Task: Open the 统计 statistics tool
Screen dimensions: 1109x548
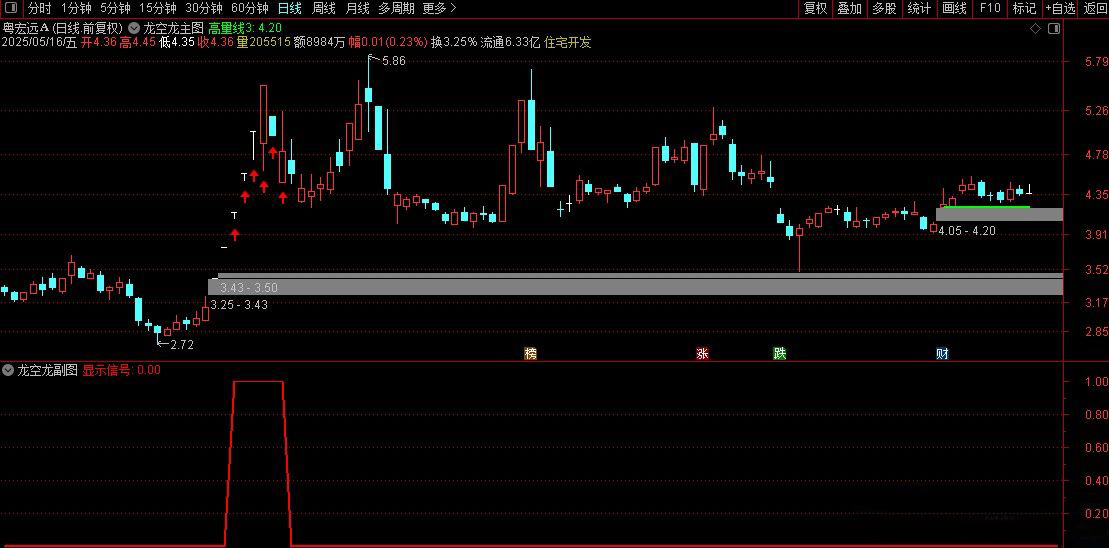Action: [x=919, y=8]
